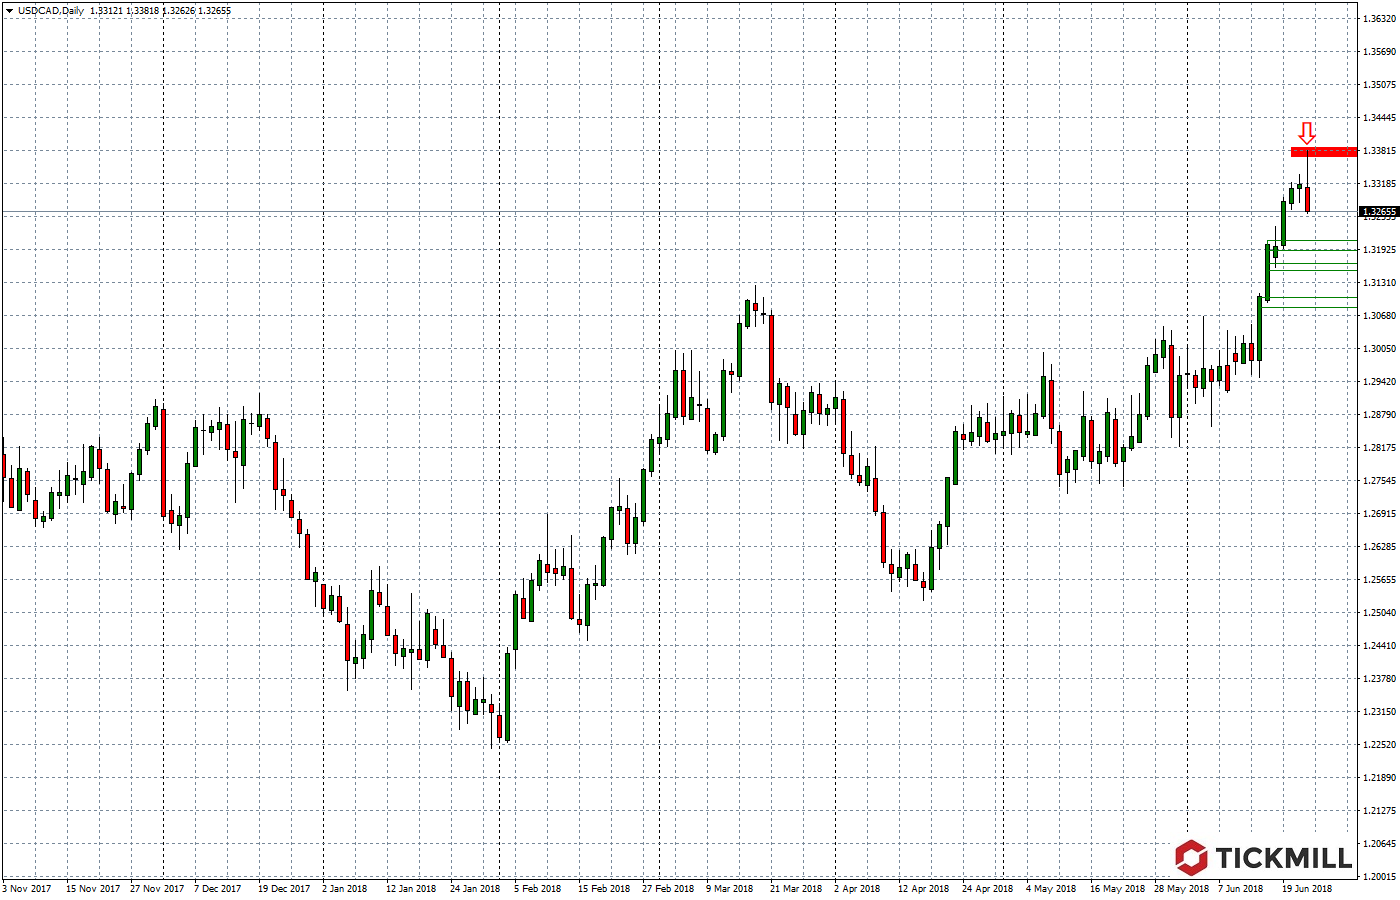Viewport: 1400px width, 900px height.
Task: Click the 28 May 2018 date label
Action: coord(1181,888)
